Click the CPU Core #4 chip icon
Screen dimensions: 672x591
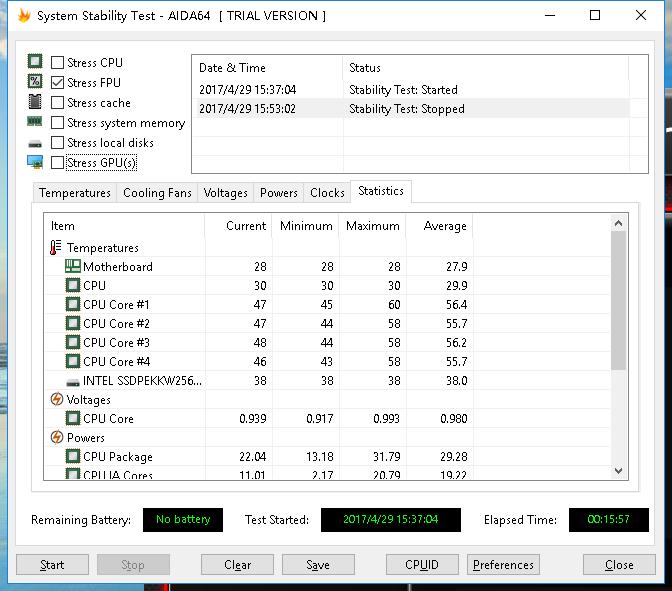[72, 361]
